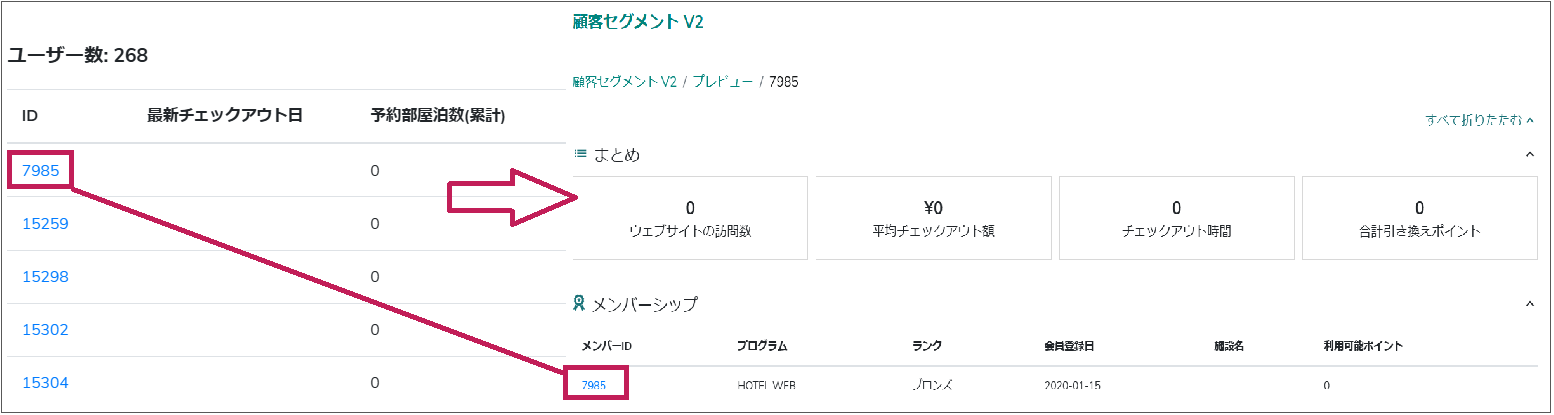Viewport: 1554px width, 415px height.
Task: Click the list icon beside まとめ
Action: [x=580, y=154]
